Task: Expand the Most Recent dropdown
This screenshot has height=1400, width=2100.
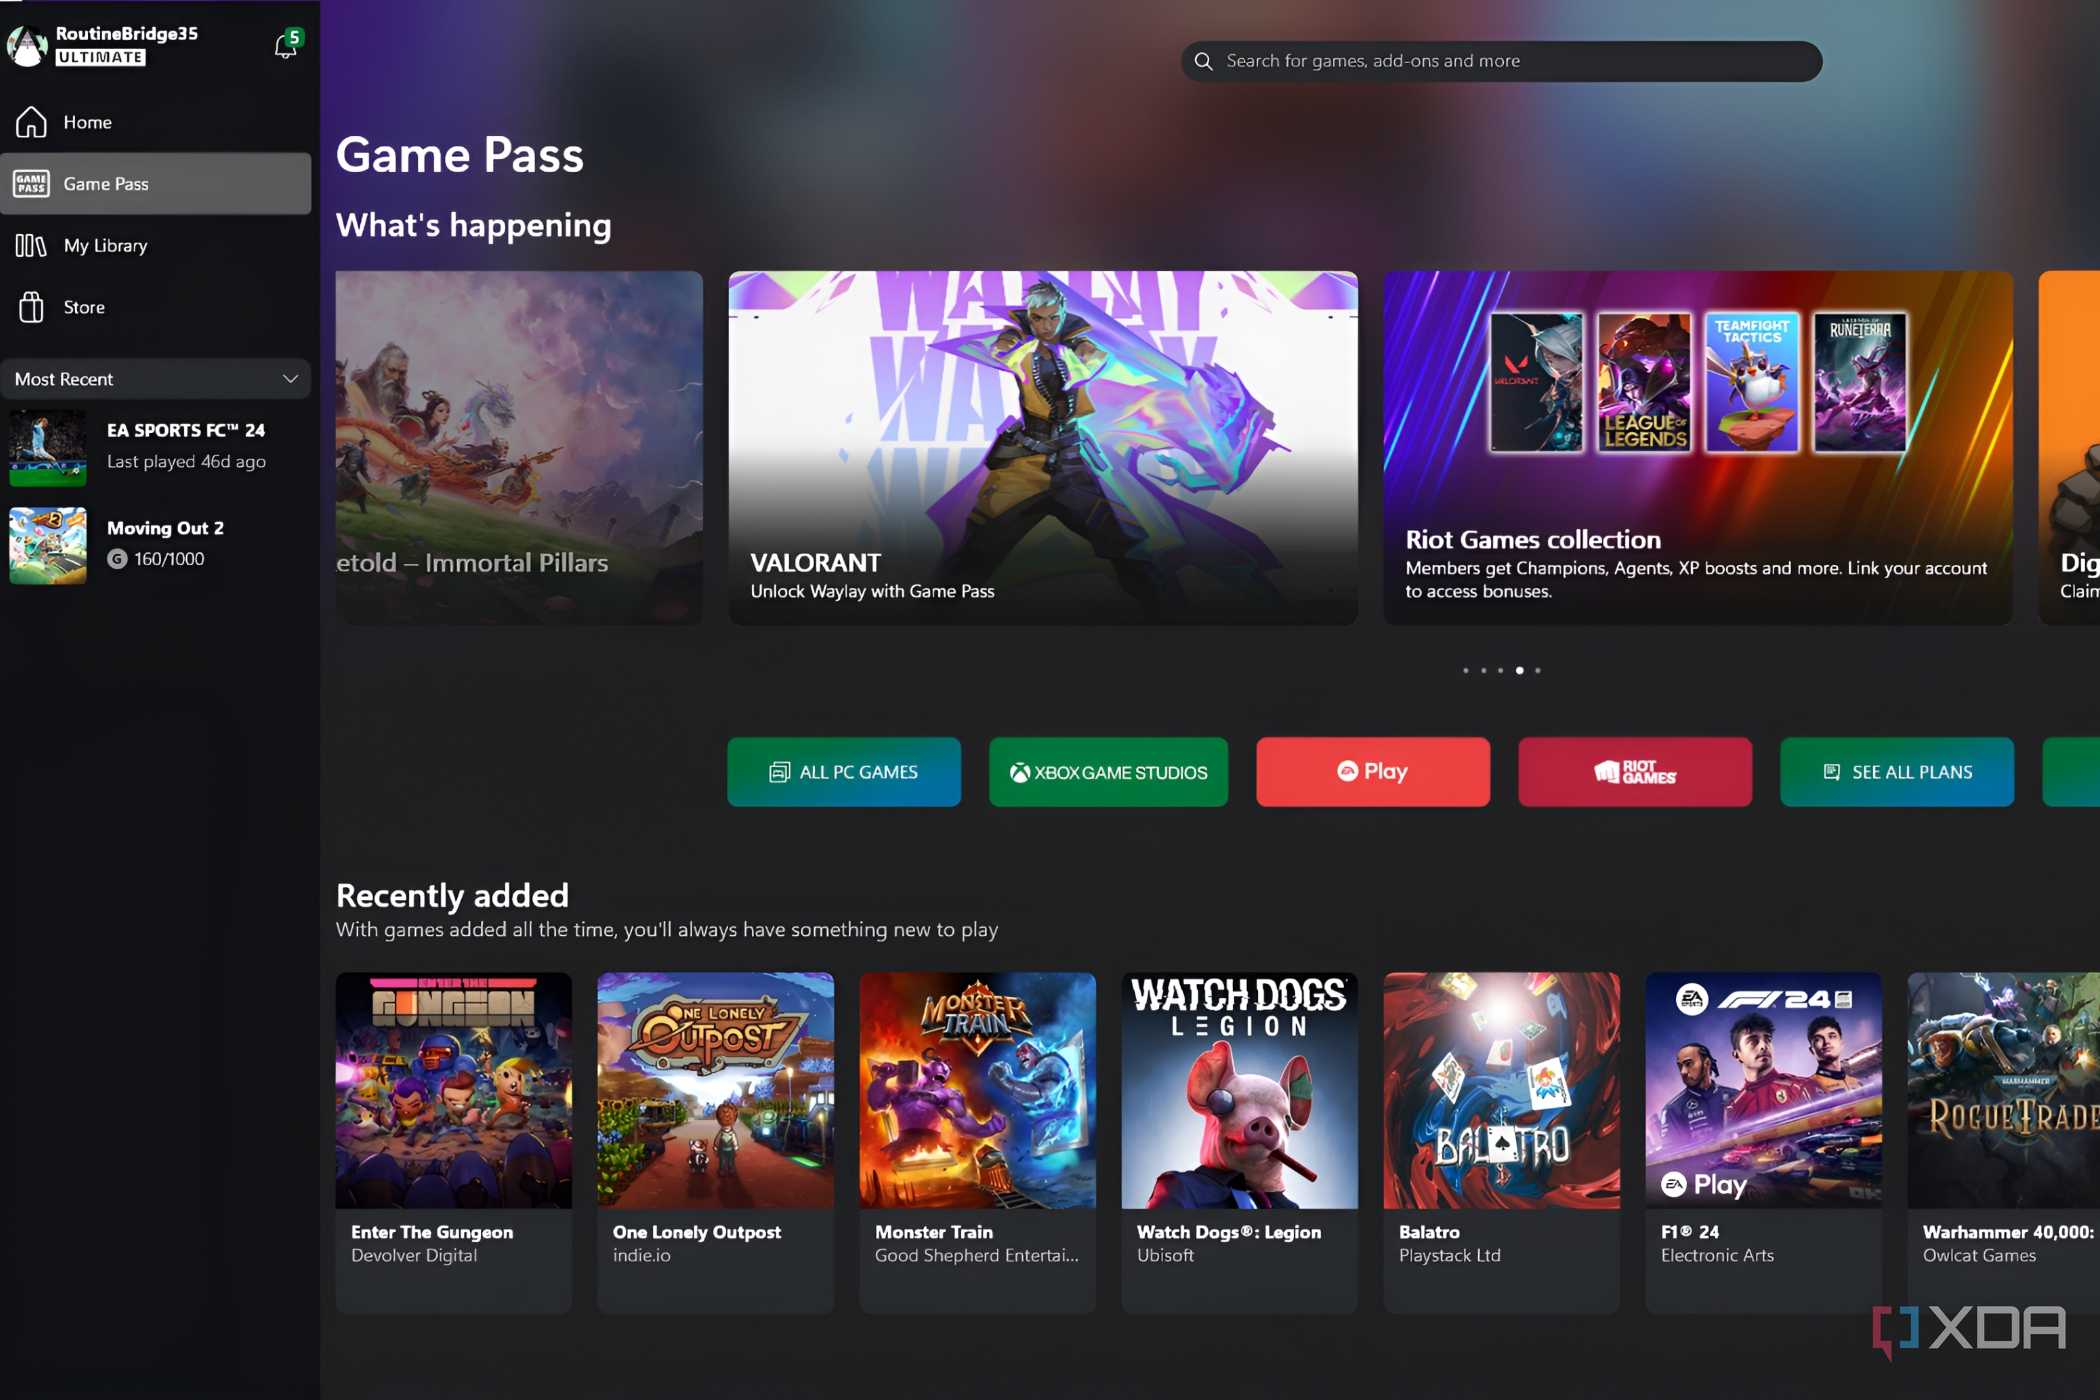Action: pyautogui.click(x=156, y=379)
